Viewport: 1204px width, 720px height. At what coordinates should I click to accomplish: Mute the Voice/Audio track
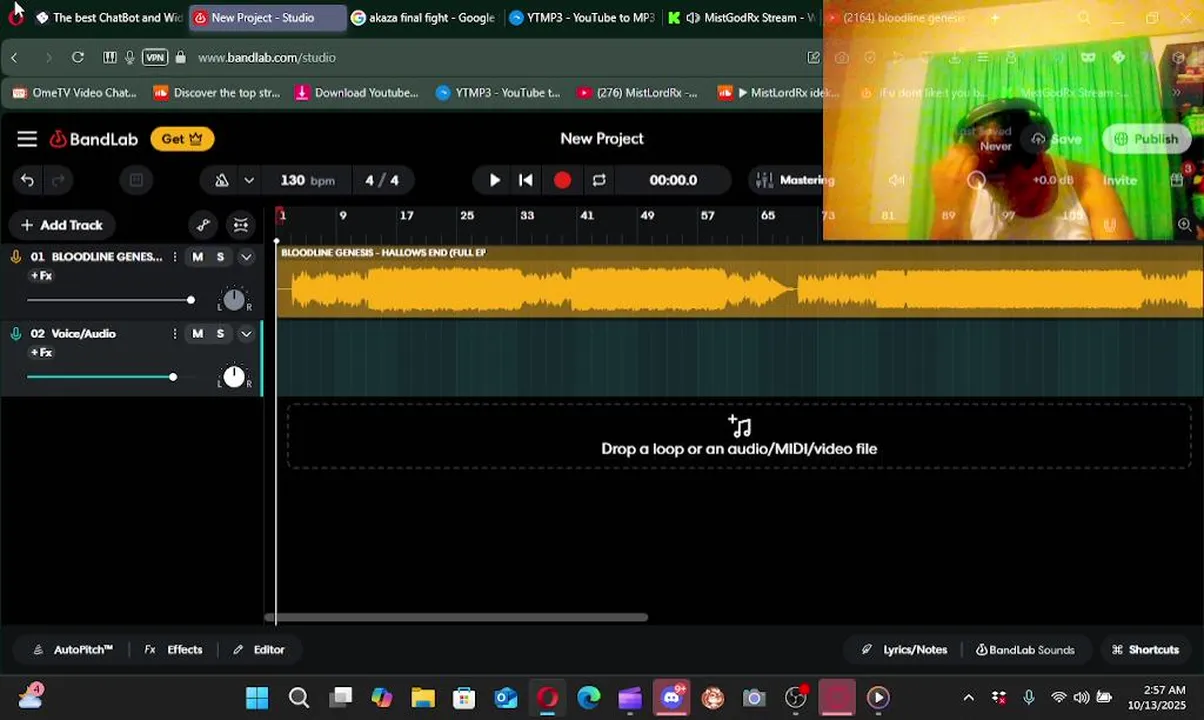197,334
